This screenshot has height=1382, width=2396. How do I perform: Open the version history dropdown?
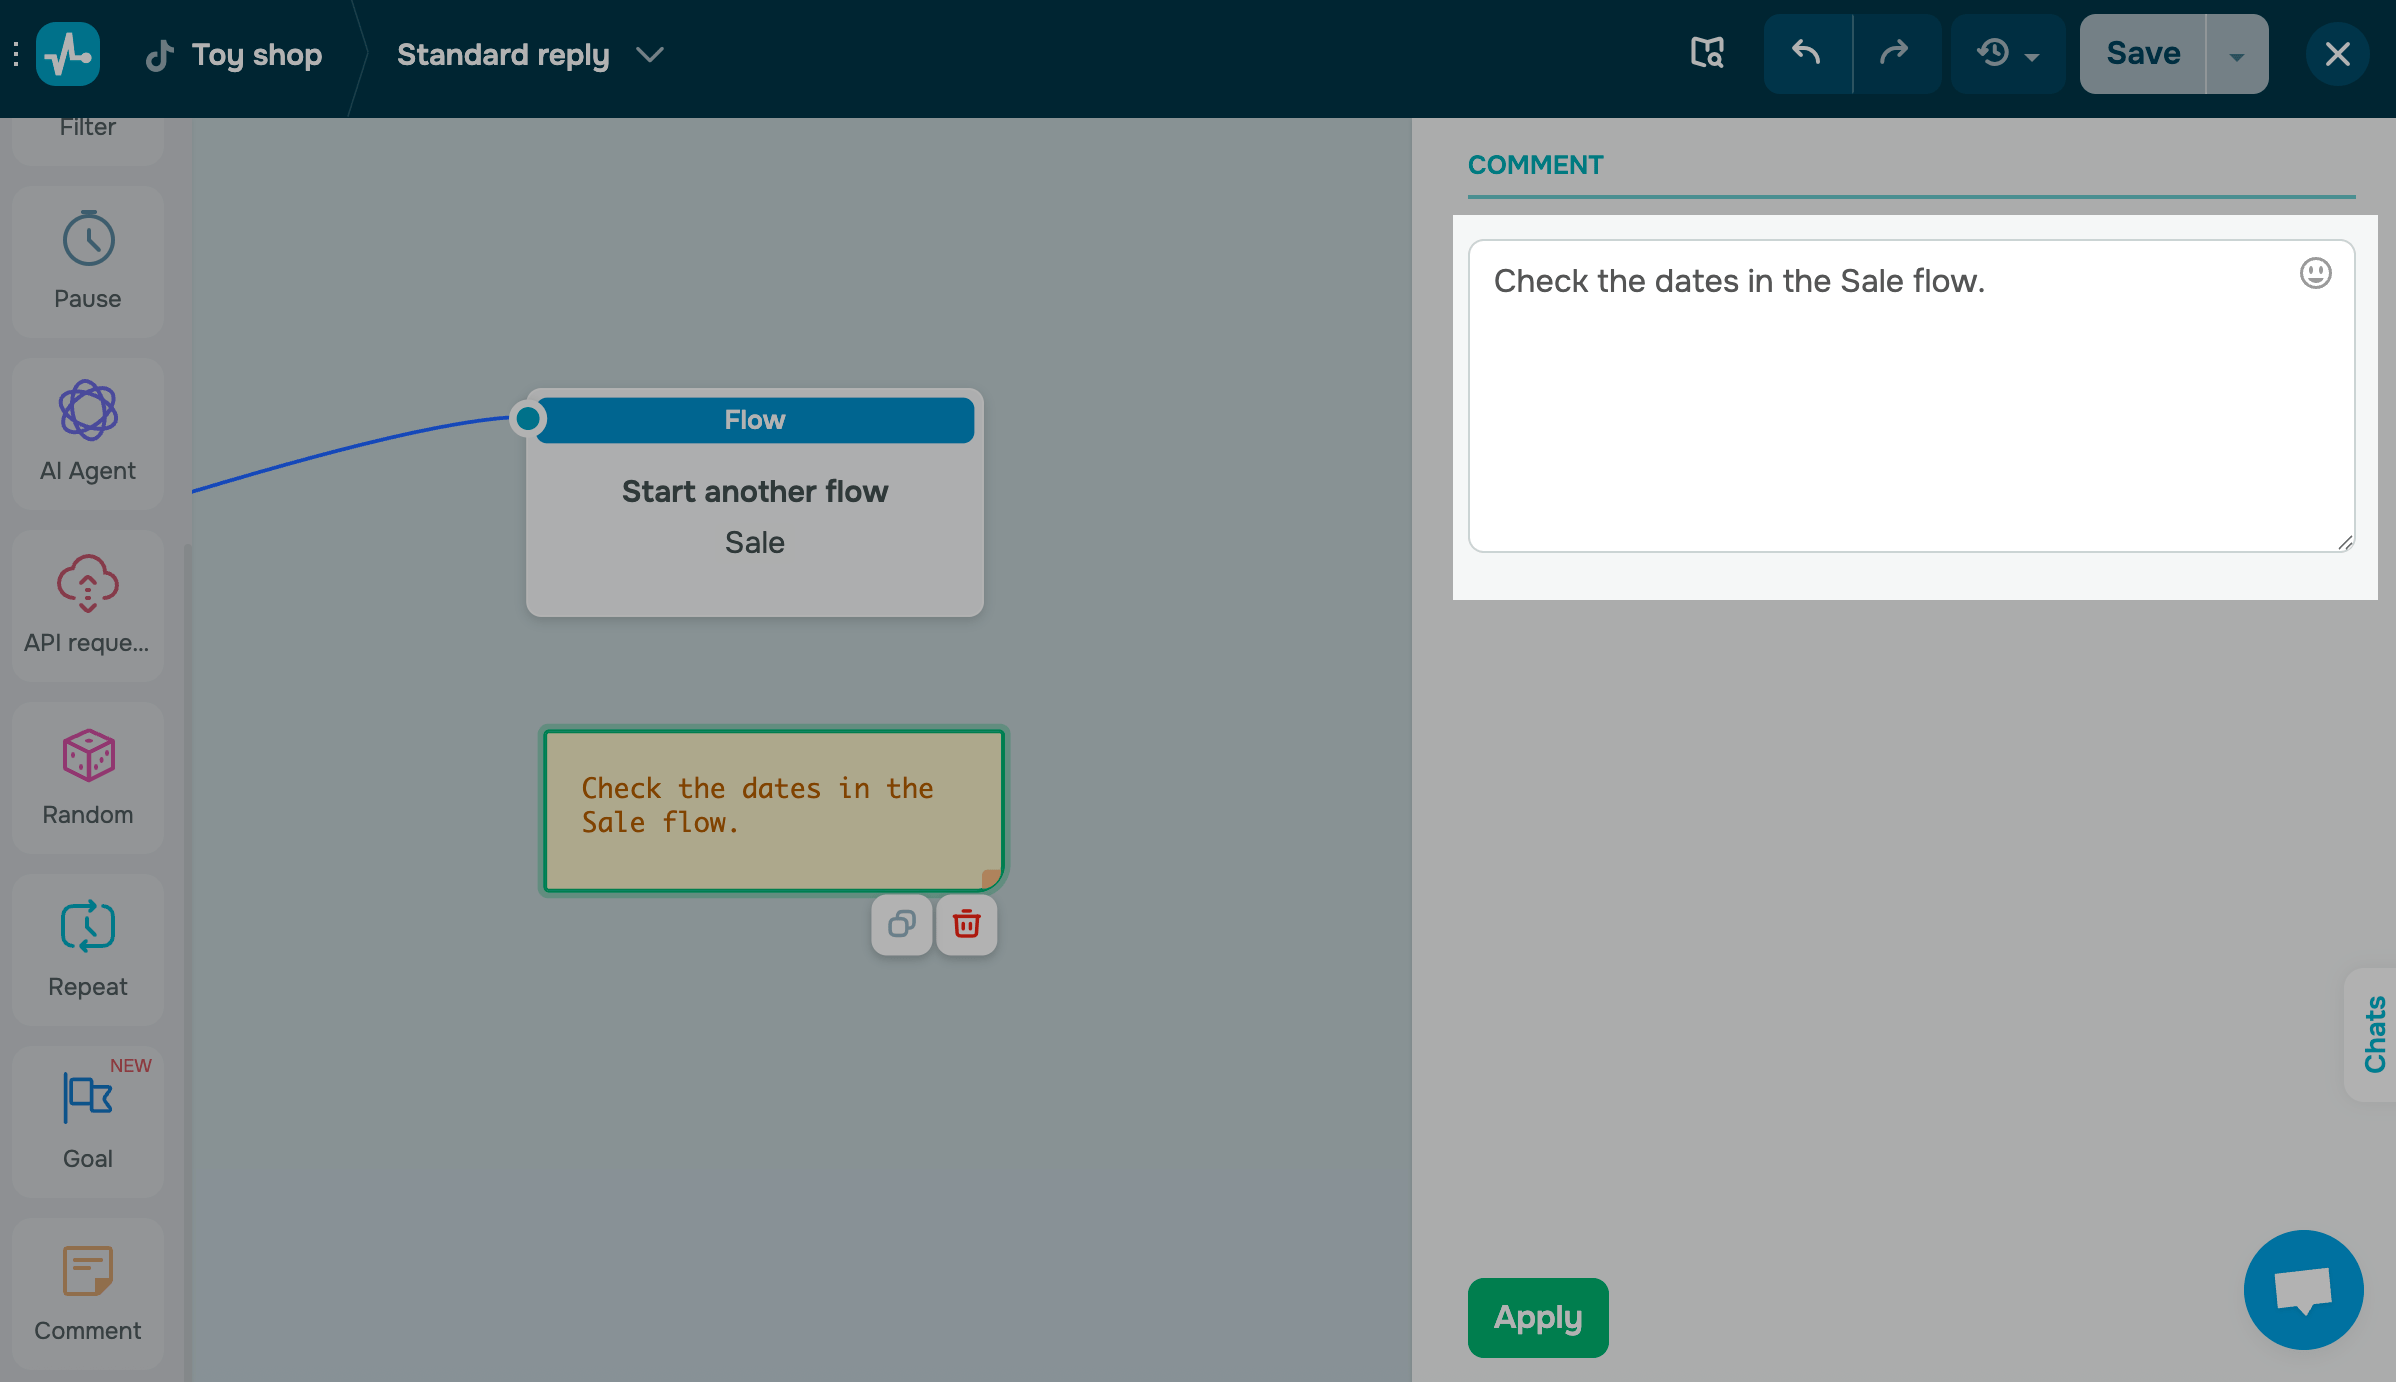coord(2007,53)
